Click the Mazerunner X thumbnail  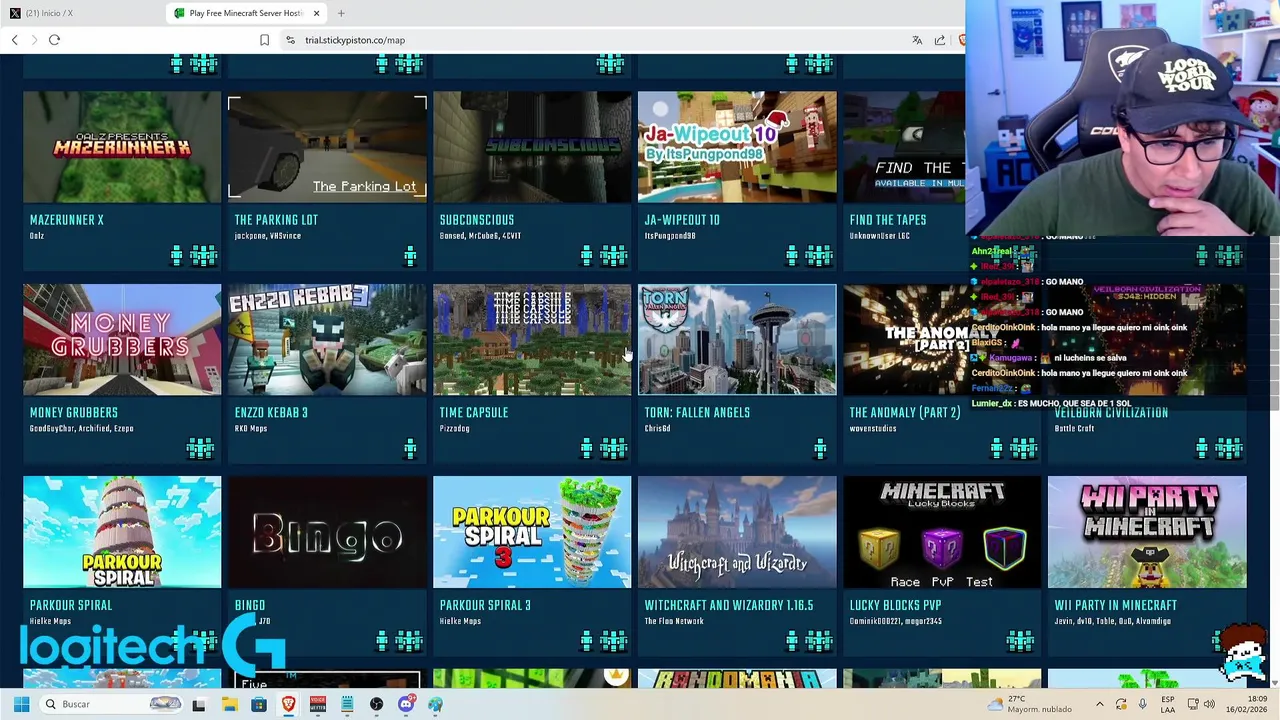click(122, 147)
